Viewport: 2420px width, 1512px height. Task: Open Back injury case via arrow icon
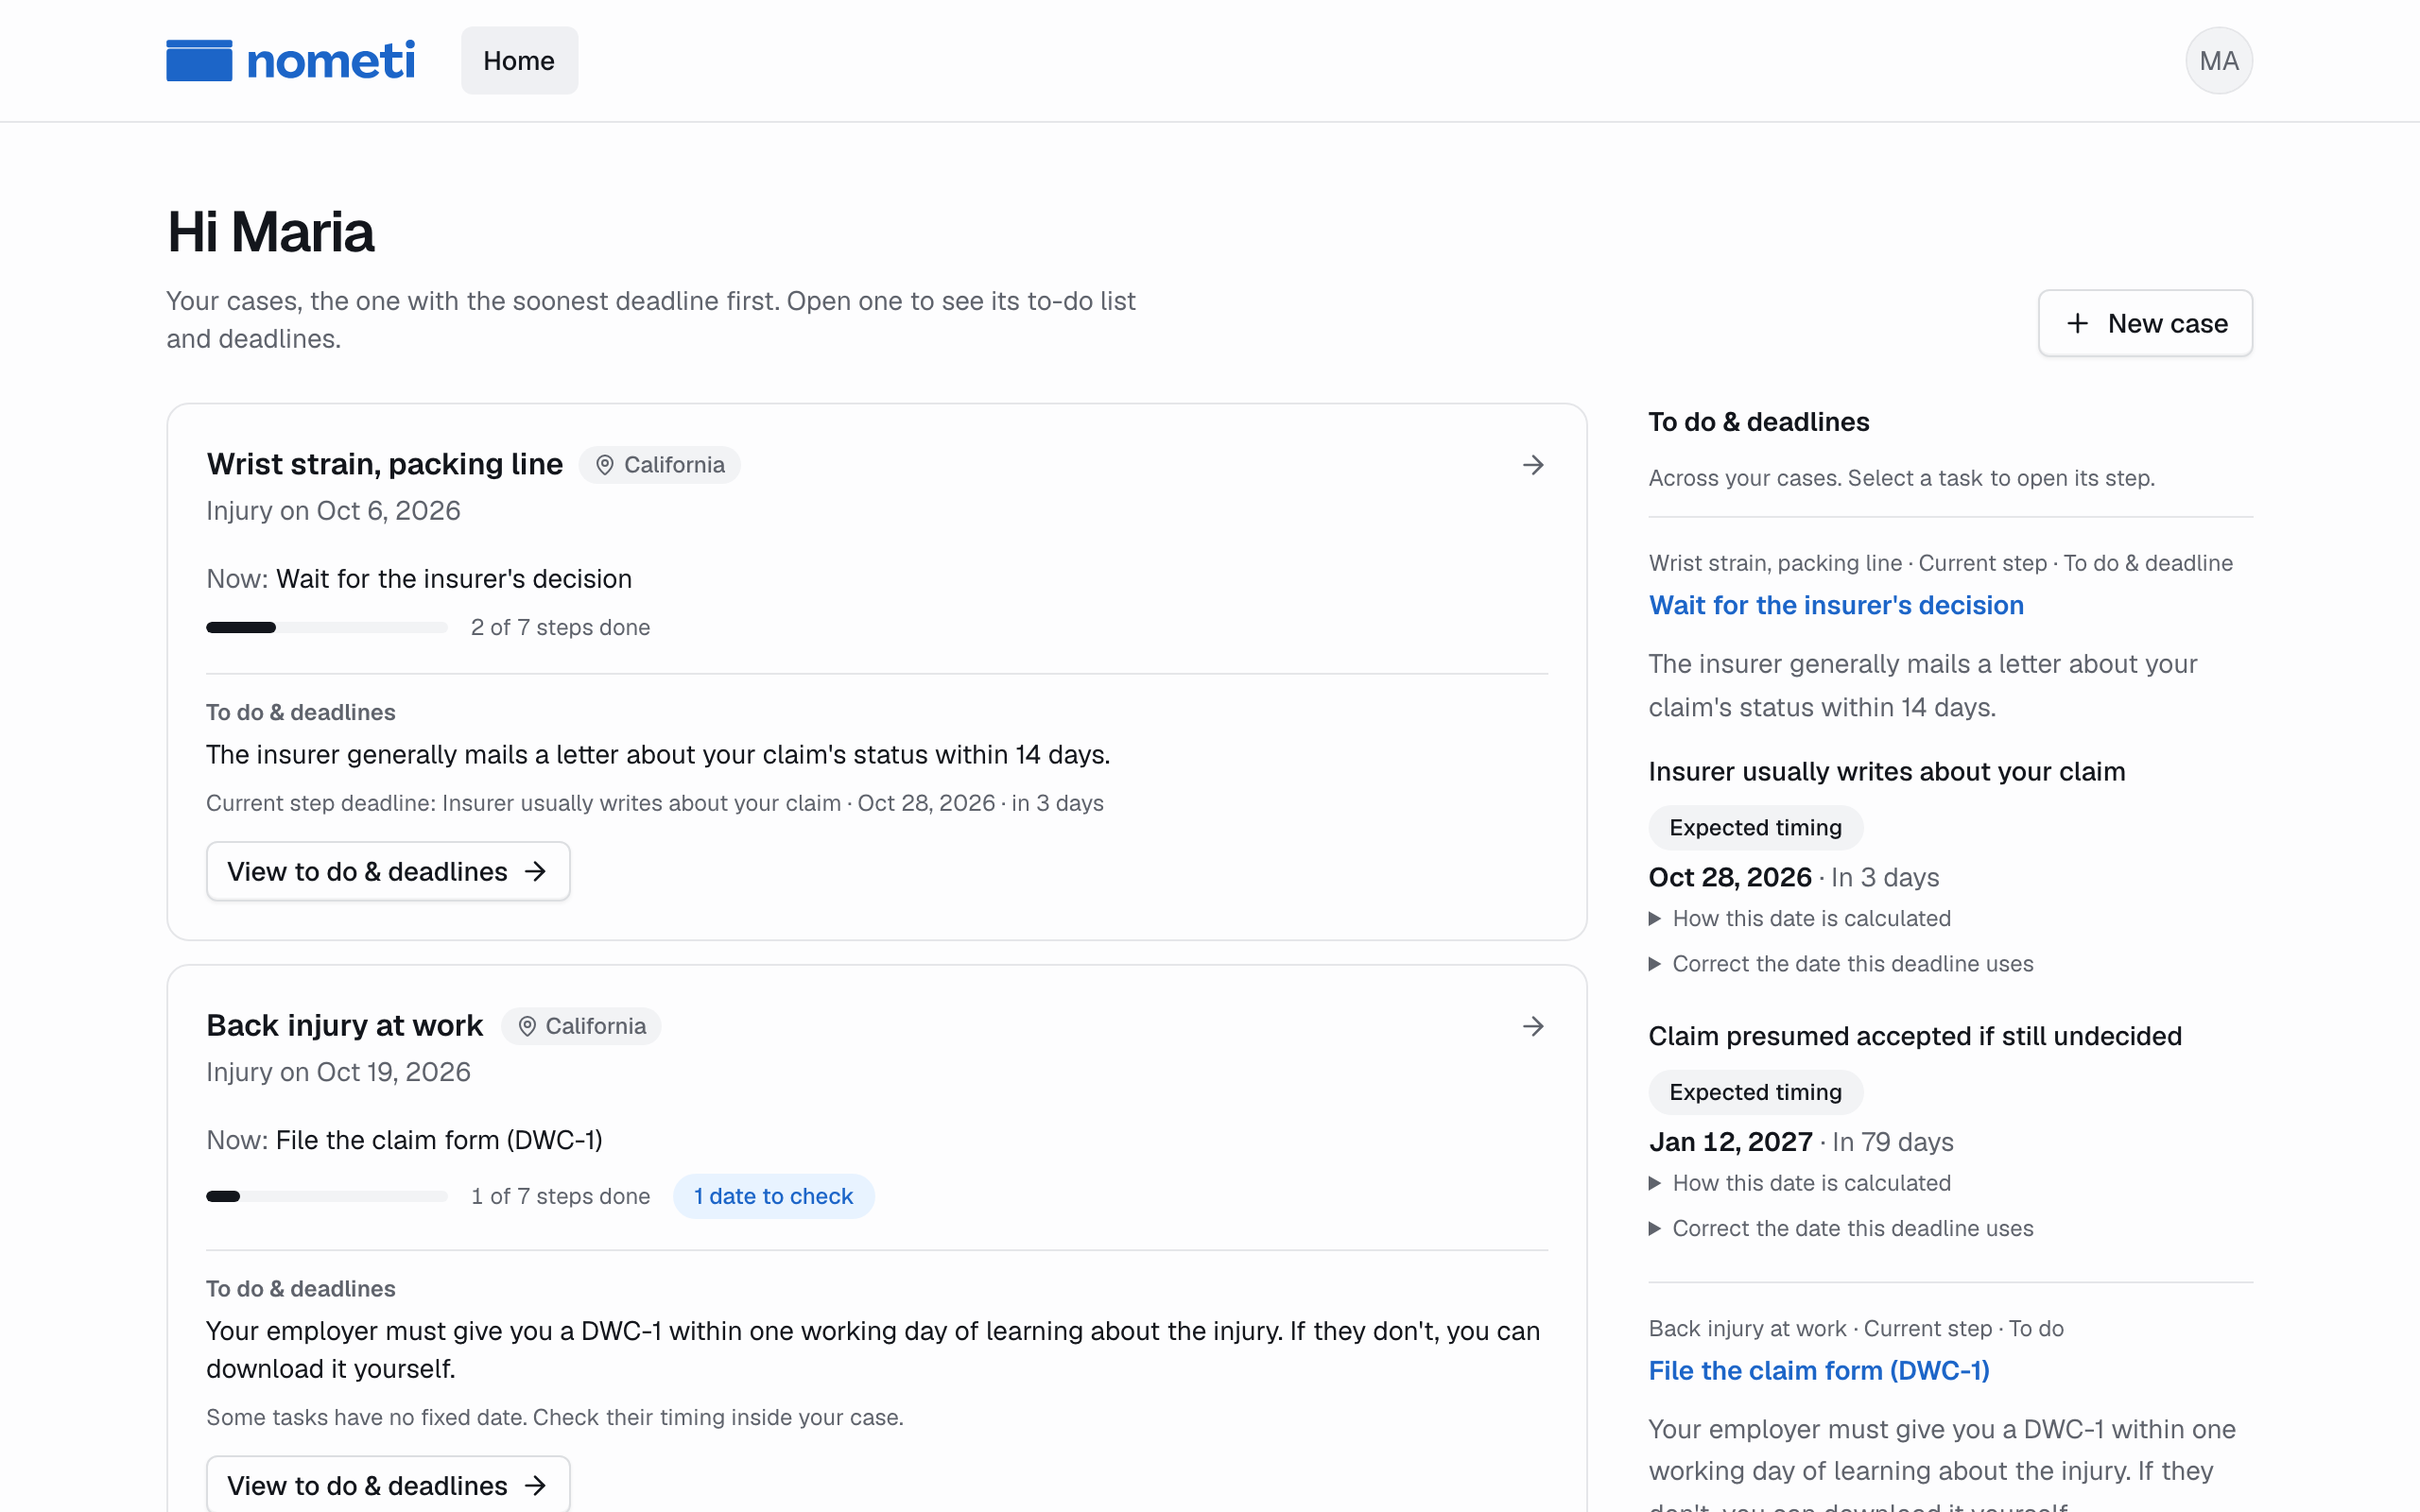click(1533, 1026)
